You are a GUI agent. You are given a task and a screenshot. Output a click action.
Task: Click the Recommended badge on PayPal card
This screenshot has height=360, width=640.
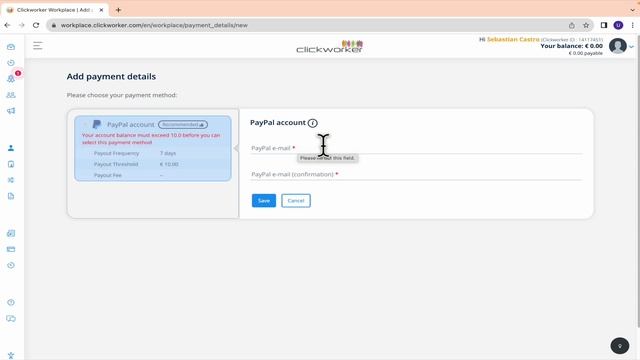(183, 124)
